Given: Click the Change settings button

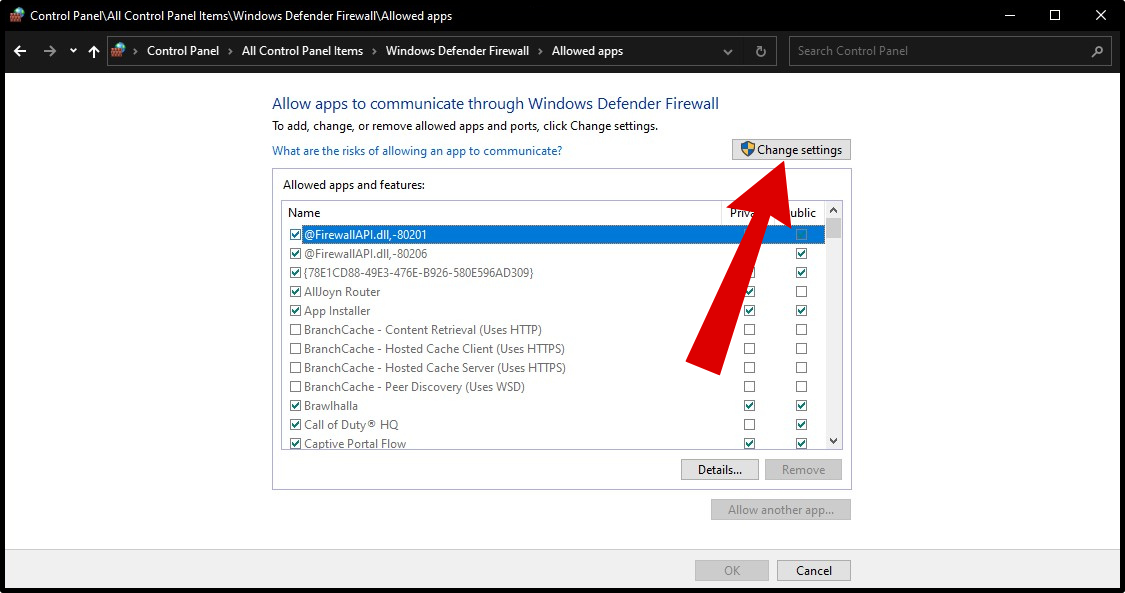Looking at the screenshot, I should coord(791,150).
